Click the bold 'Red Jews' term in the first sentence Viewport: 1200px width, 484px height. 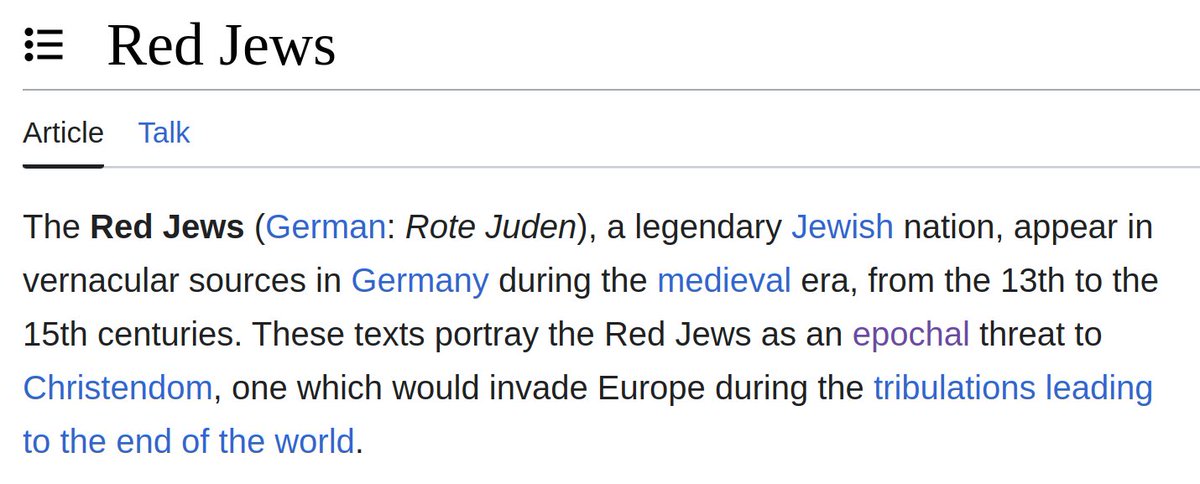[167, 227]
